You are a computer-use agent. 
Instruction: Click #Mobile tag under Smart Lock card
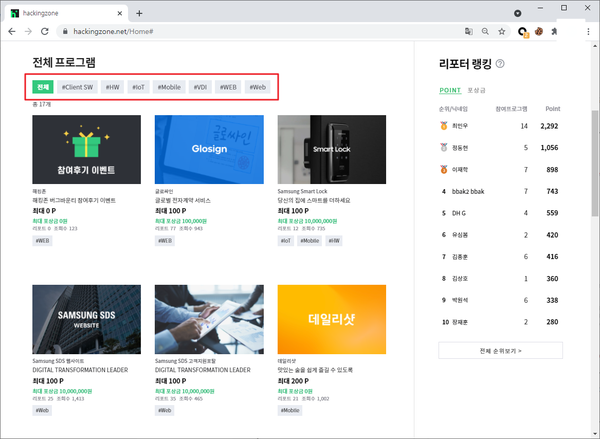click(x=310, y=241)
